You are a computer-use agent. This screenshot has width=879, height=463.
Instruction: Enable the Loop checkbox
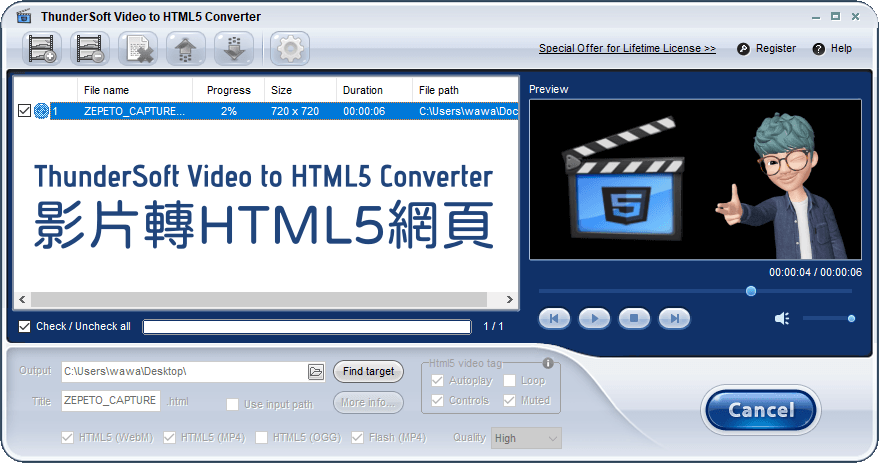point(509,381)
